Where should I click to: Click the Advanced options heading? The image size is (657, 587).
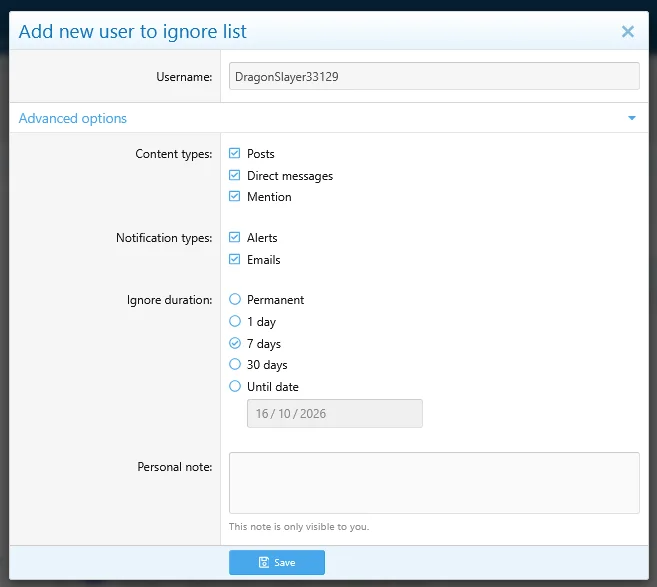click(x=72, y=118)
